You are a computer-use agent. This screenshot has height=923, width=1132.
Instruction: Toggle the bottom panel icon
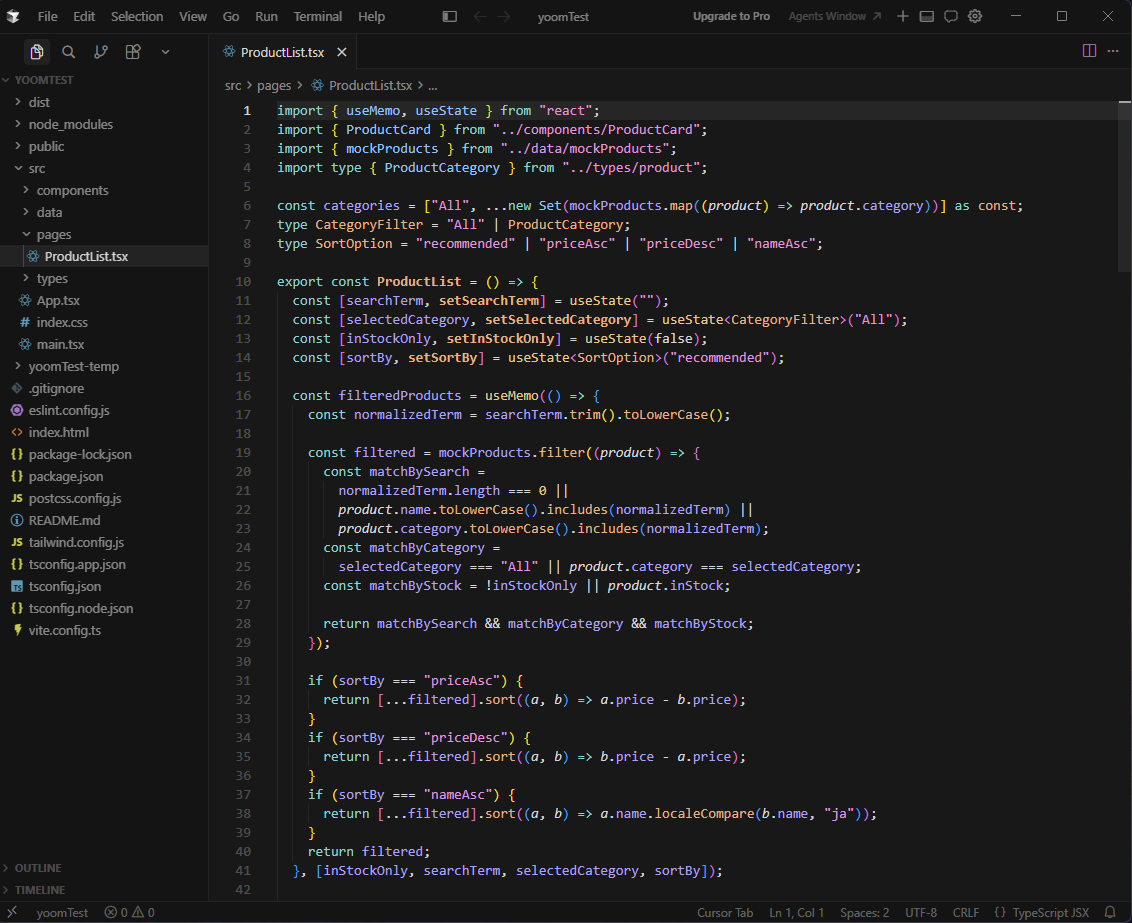(927, 16)
